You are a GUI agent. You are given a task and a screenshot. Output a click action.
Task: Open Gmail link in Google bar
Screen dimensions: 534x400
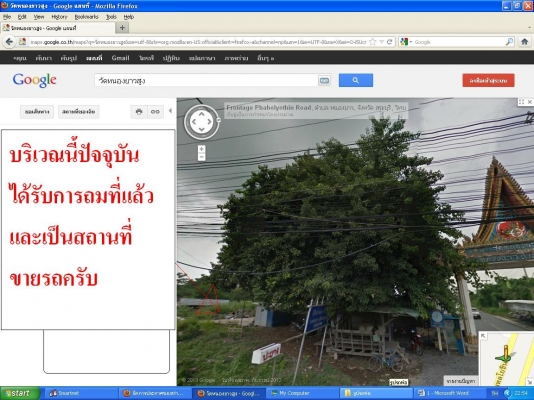(x=121, y=58)
